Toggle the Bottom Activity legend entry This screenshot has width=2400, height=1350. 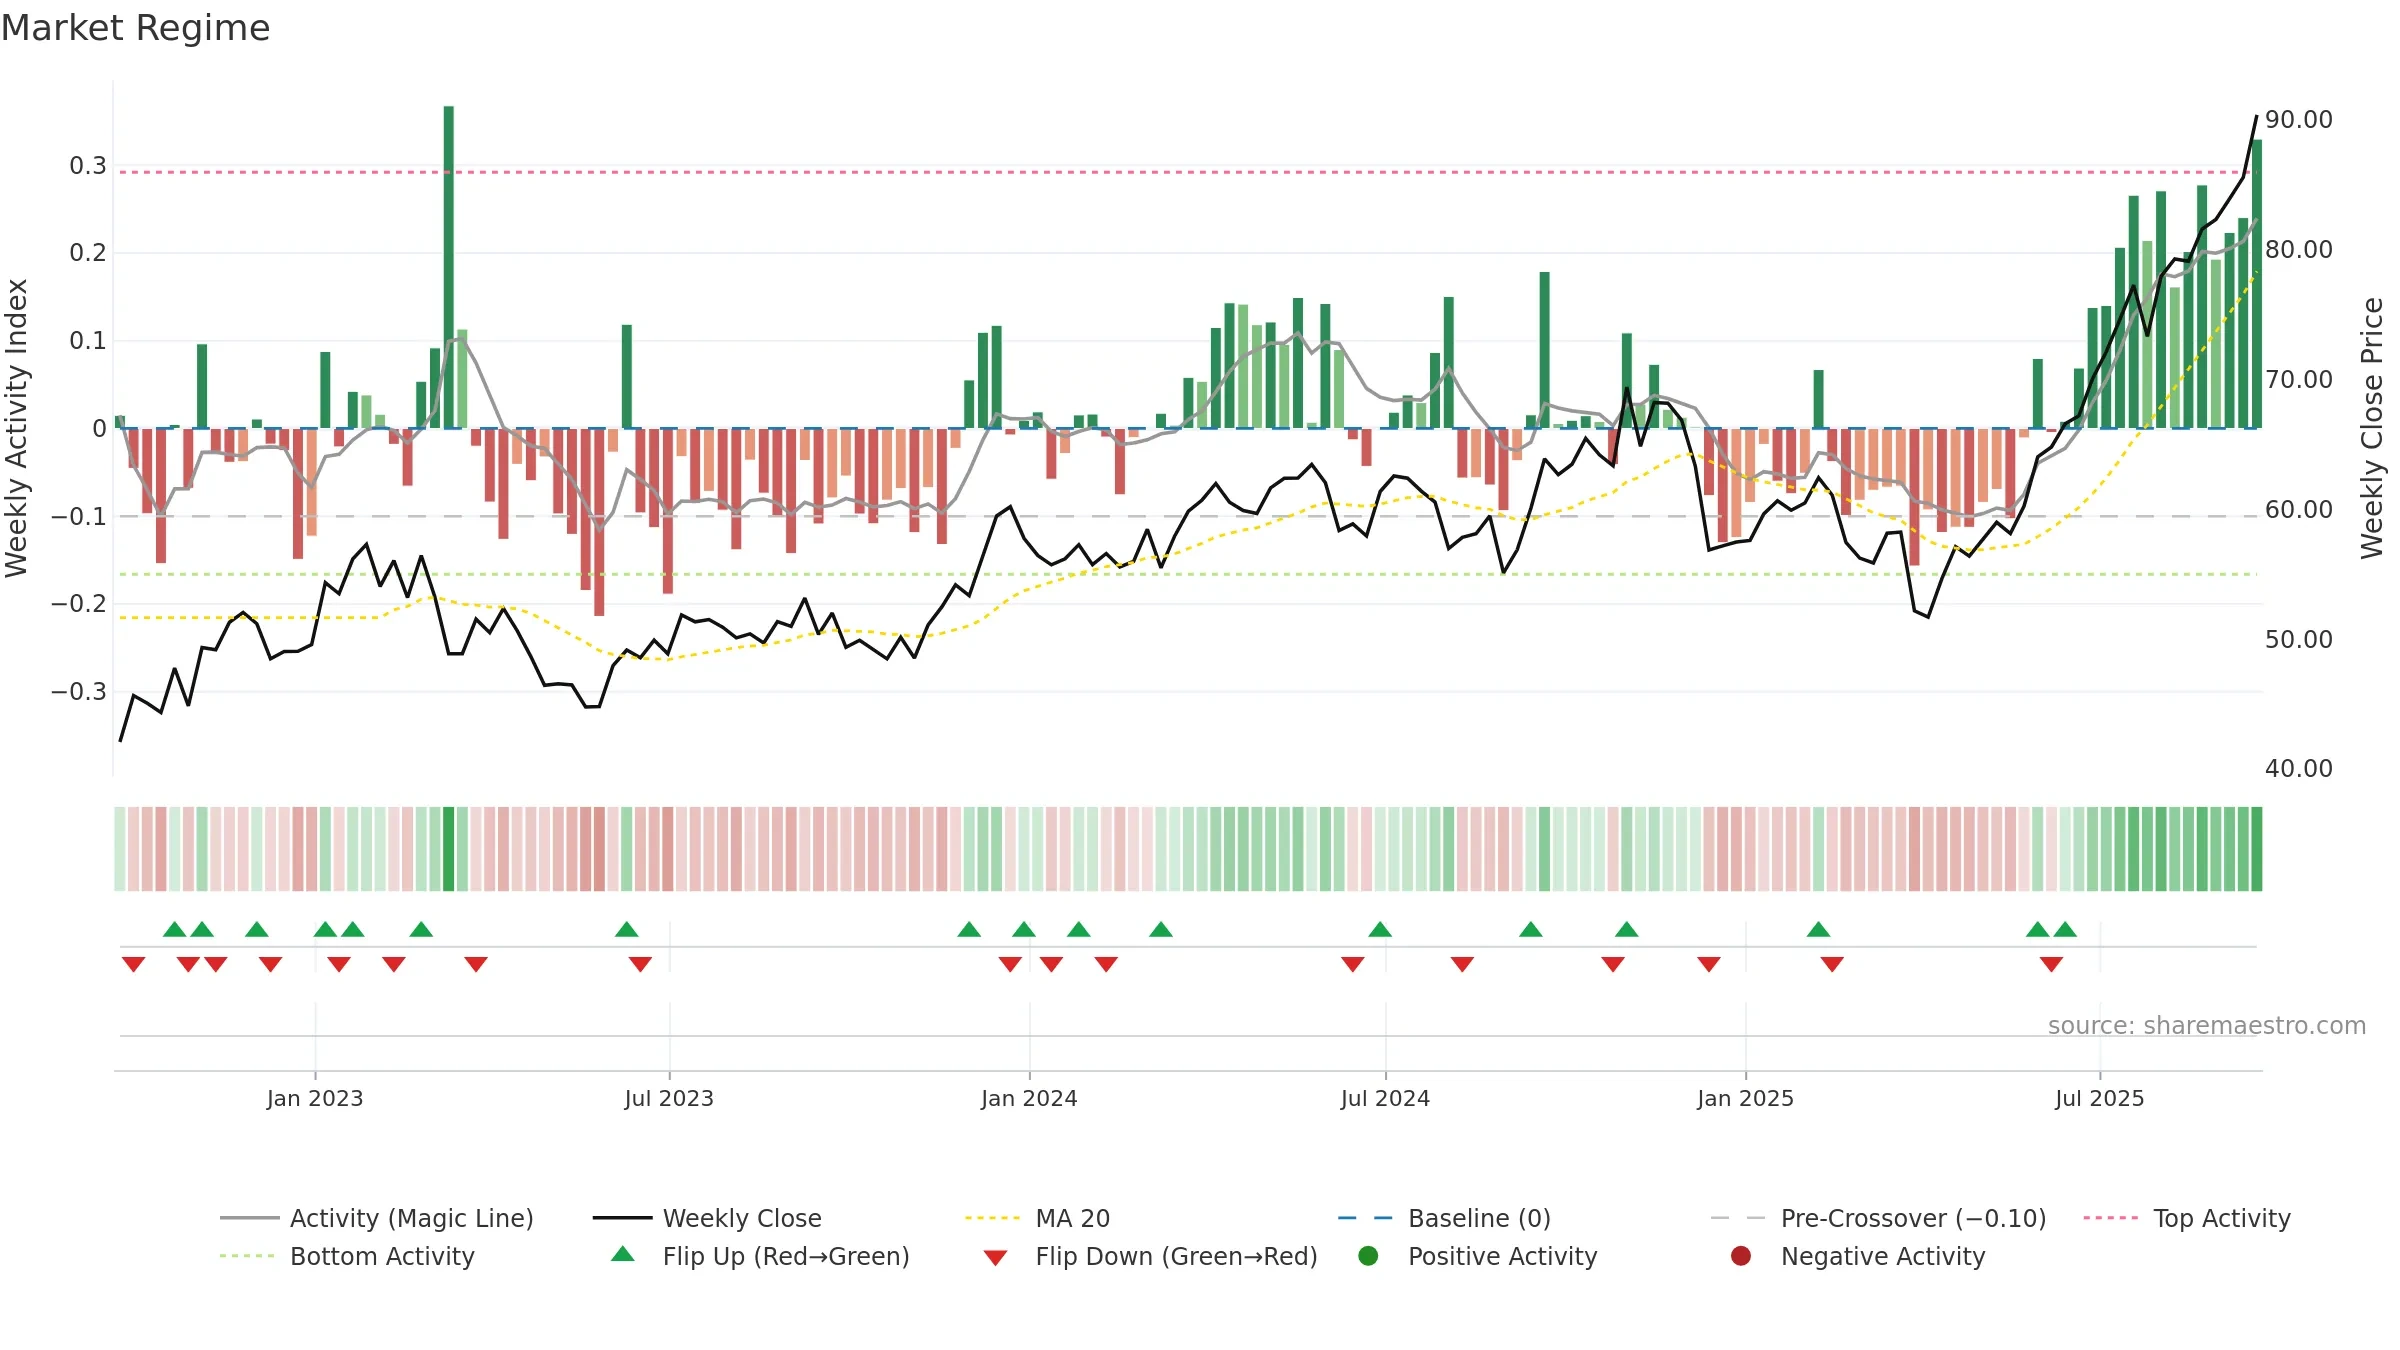[347, 1256]
